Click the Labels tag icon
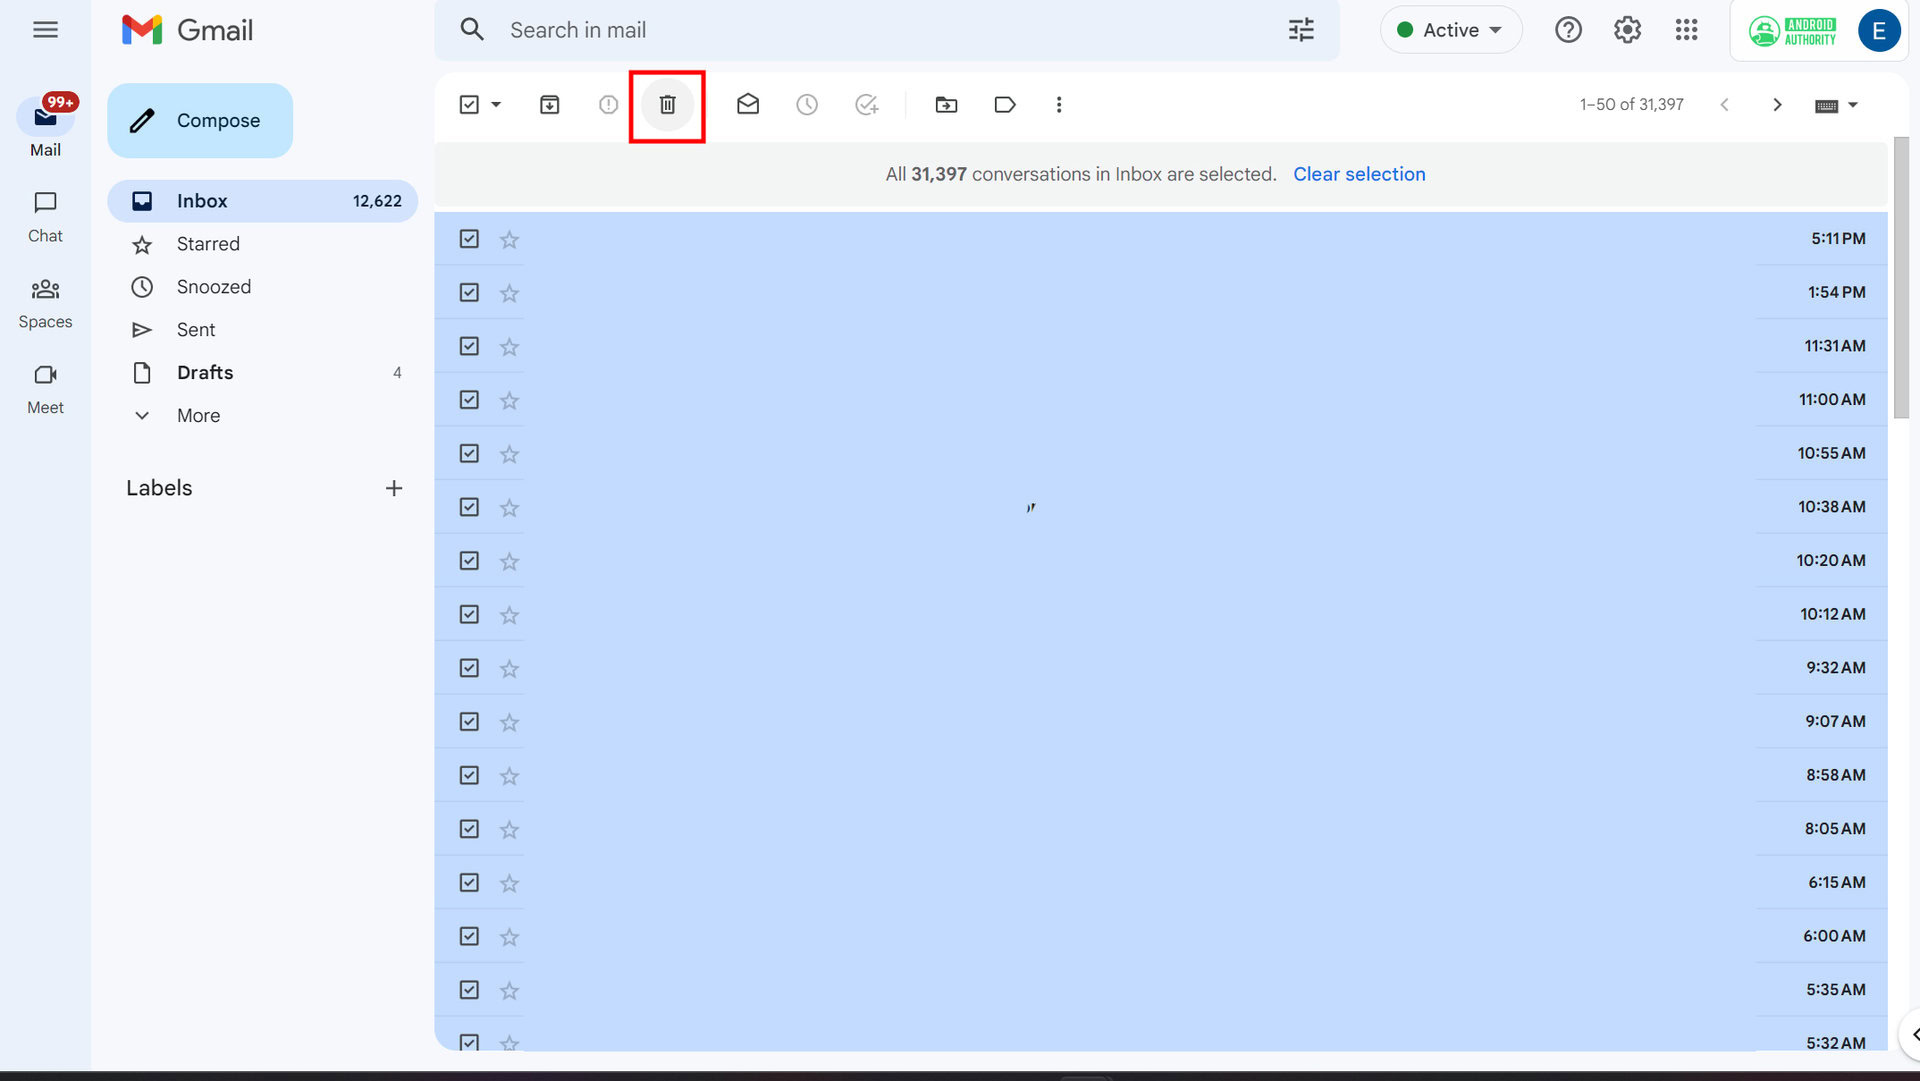This screenshot has width=1920, height=1081. pyautogui.click(x=1004, y=105)
